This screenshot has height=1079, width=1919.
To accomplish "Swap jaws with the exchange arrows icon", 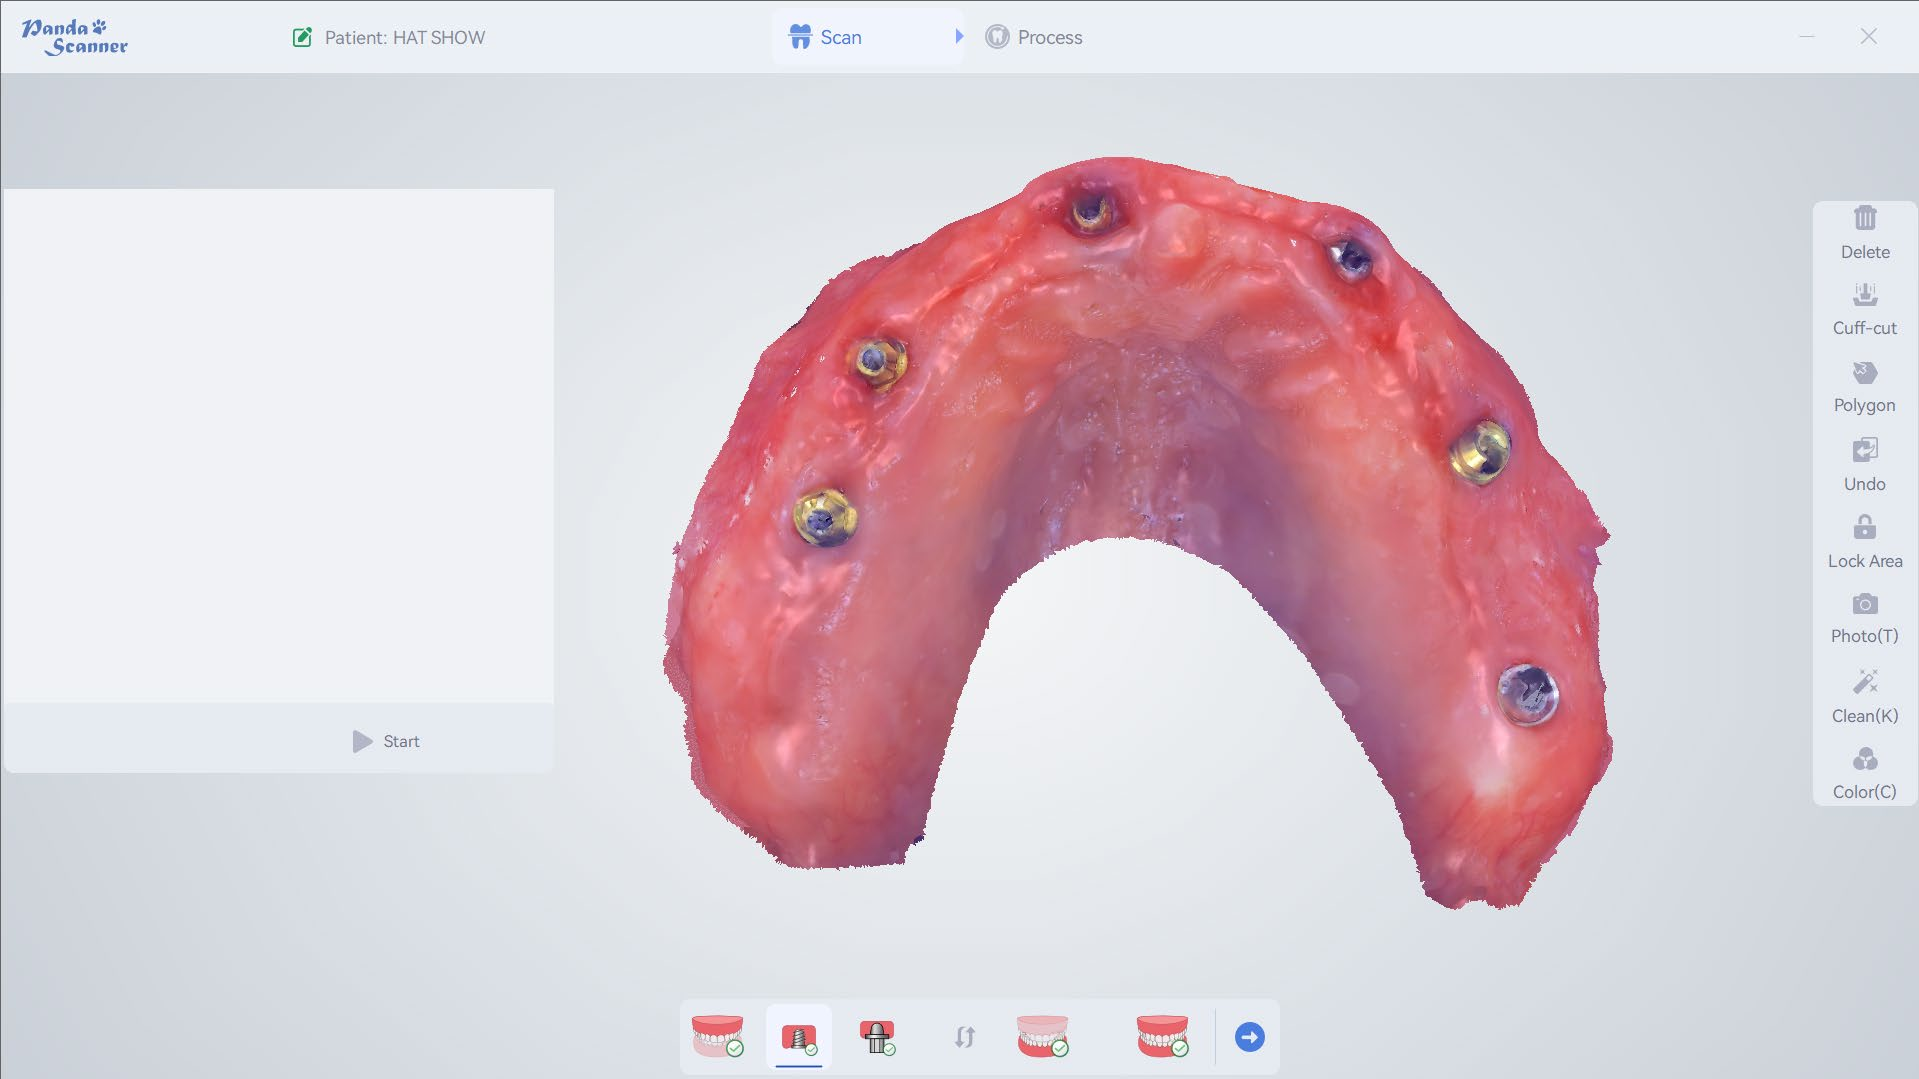I will pyautogui.click(x=964, y=1037).
